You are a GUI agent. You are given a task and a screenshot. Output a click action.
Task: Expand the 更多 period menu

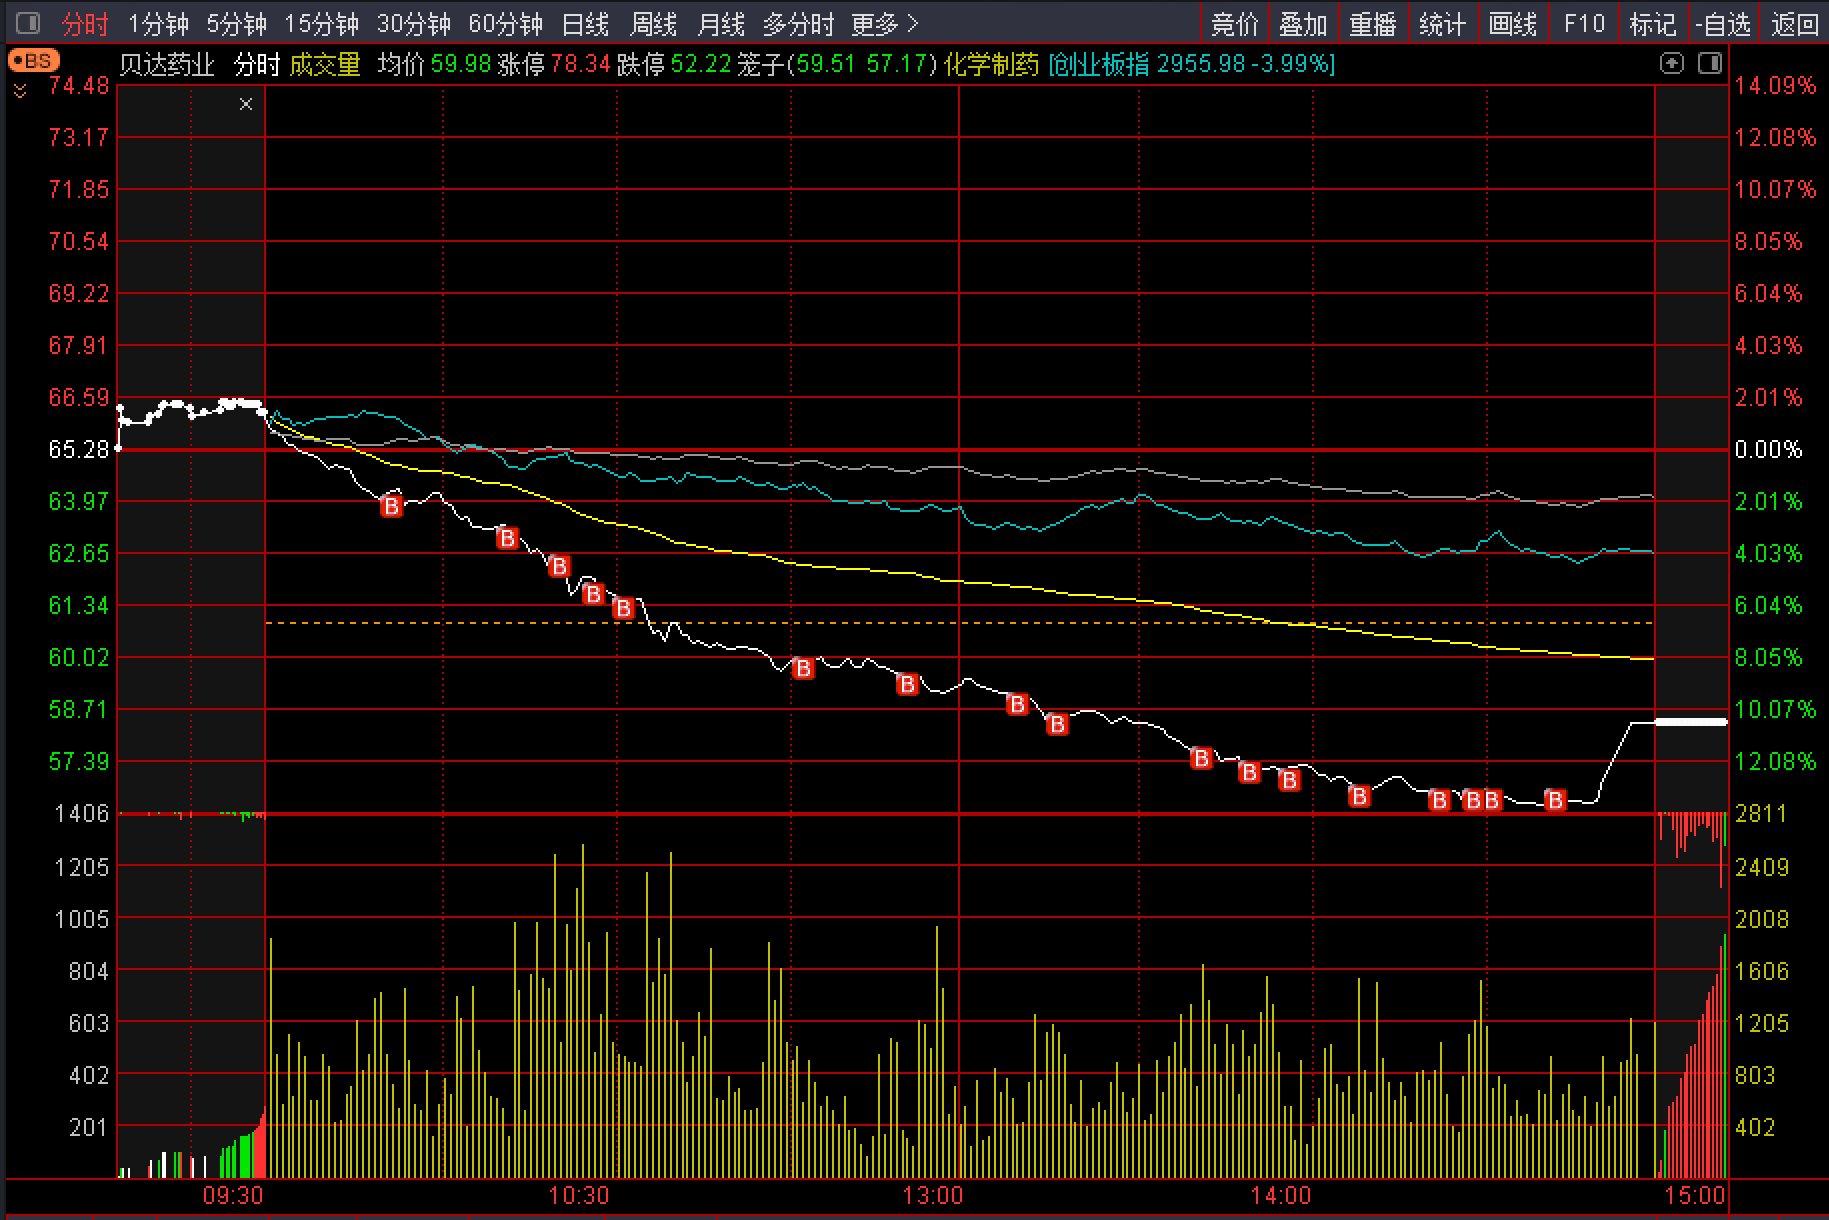click(884, 24)
